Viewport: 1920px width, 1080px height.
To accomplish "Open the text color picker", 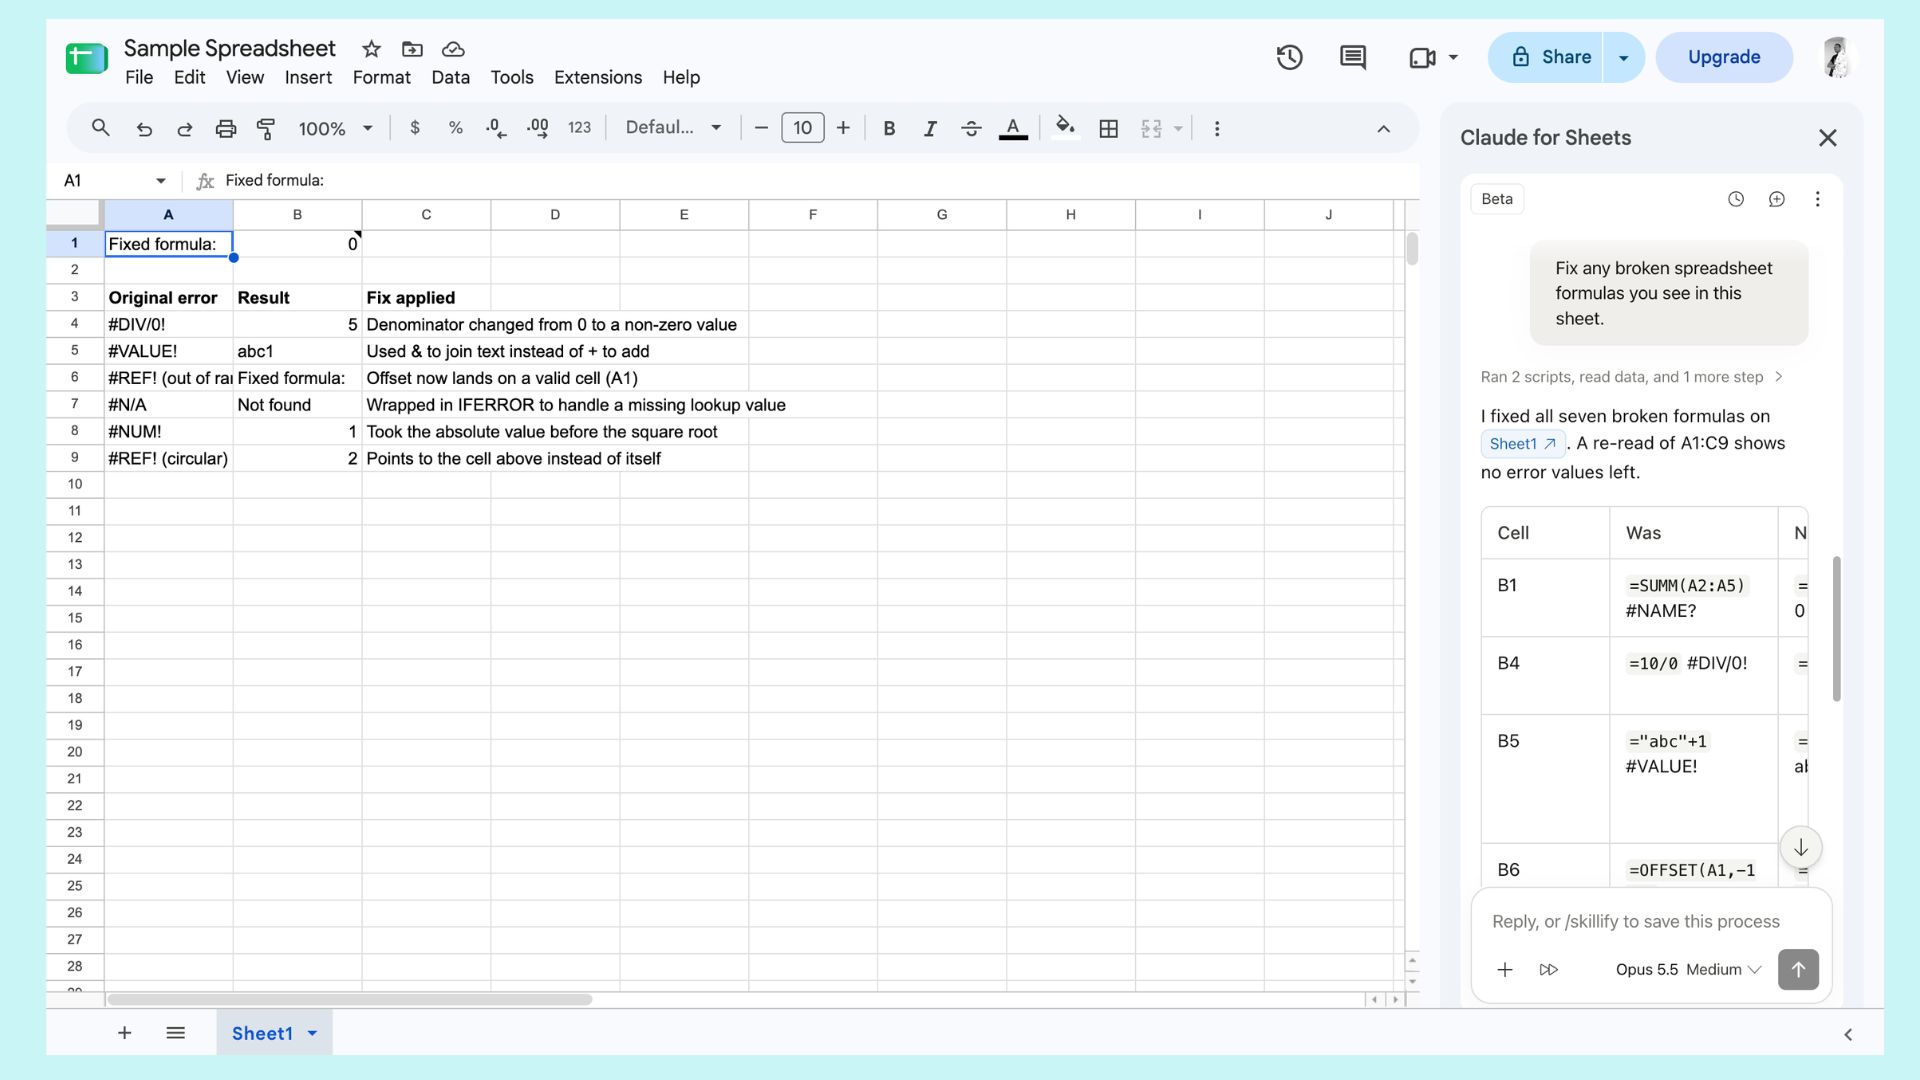I will tap(1013, 128).
